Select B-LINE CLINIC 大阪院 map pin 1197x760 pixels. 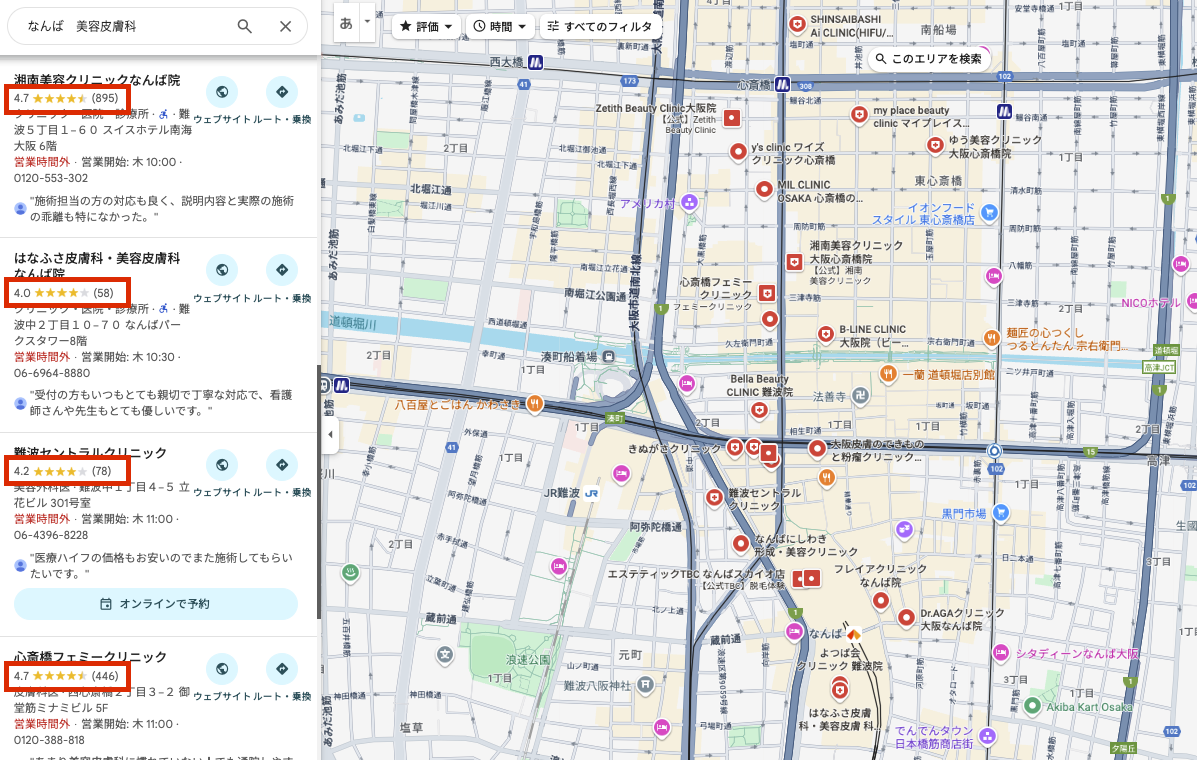coord(825,334)
